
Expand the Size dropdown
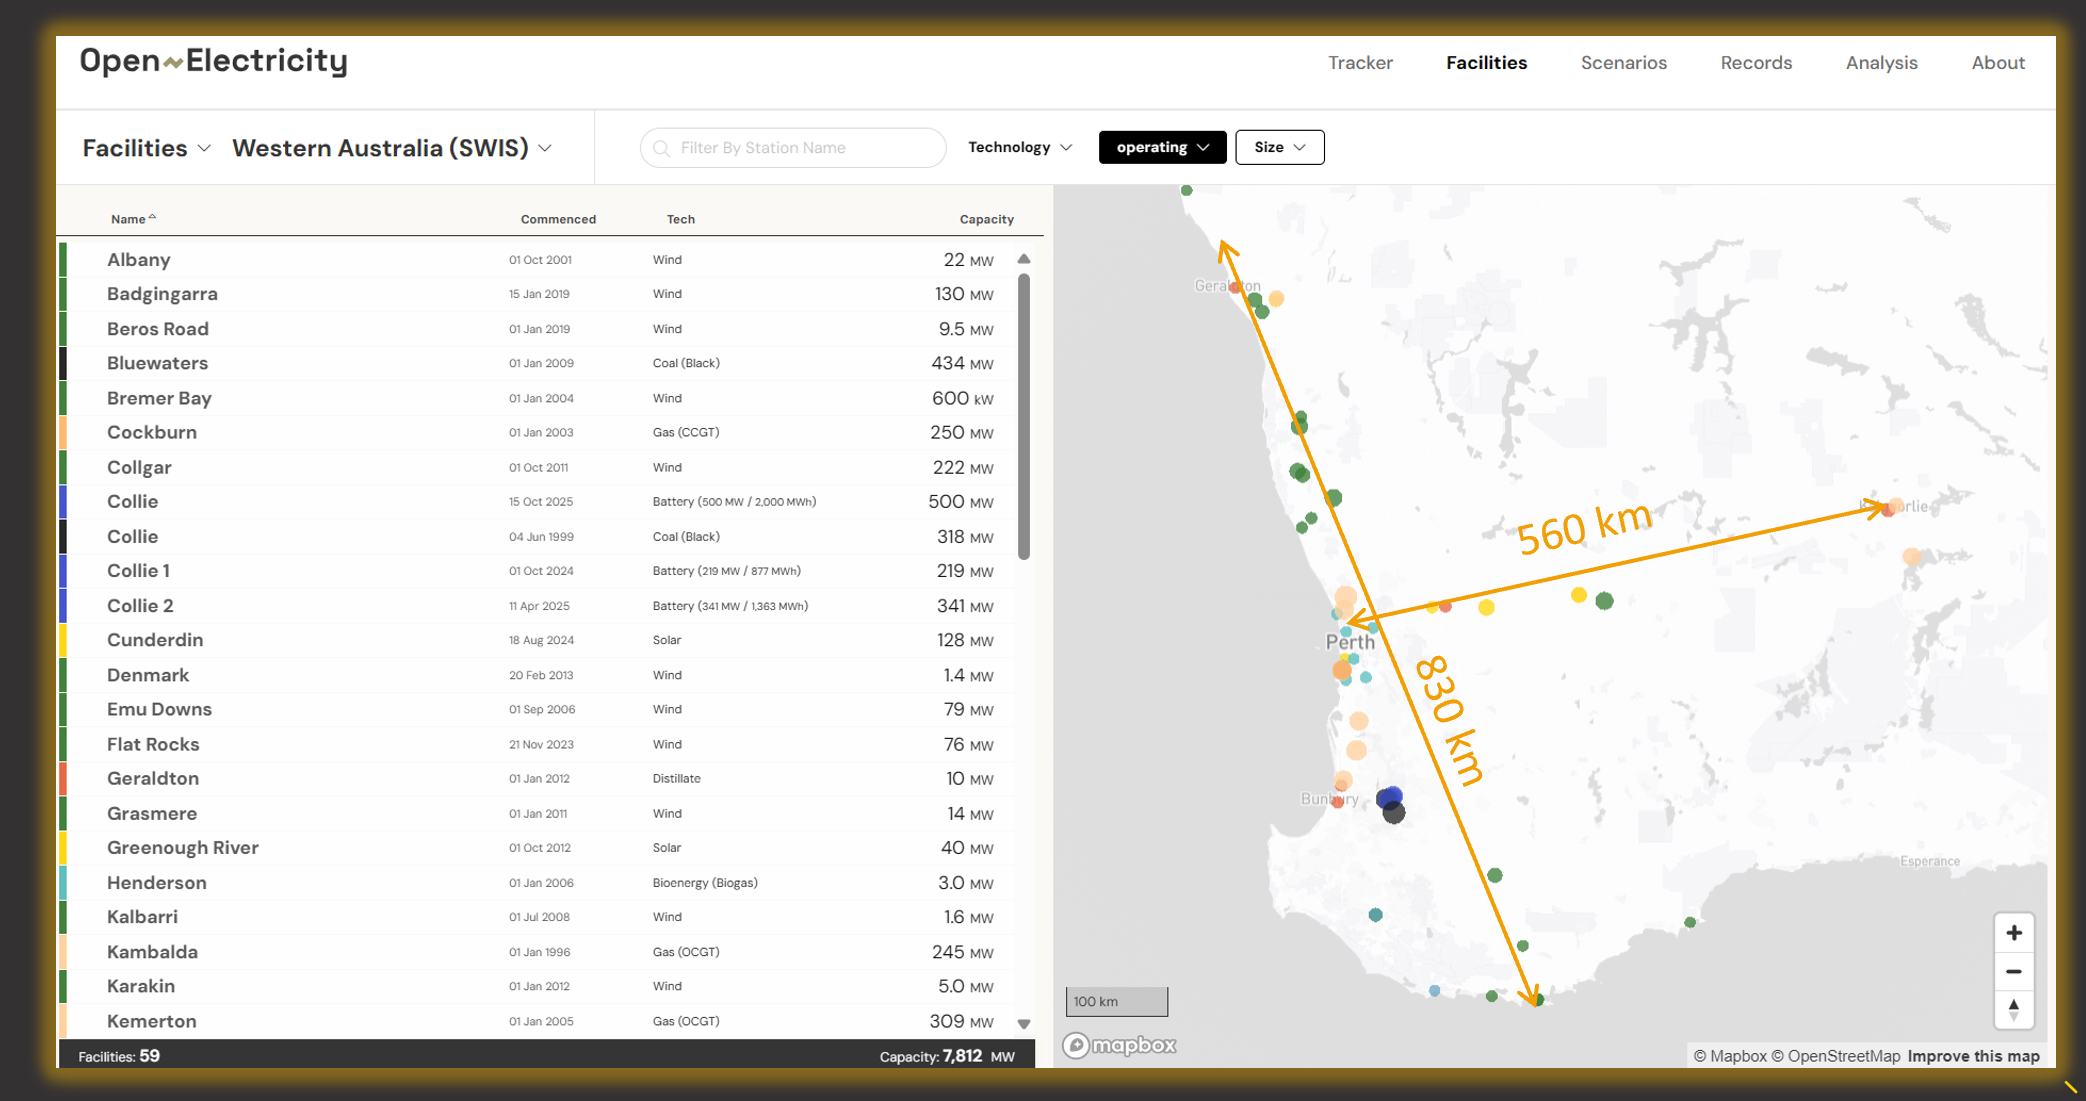[1279, 147]
